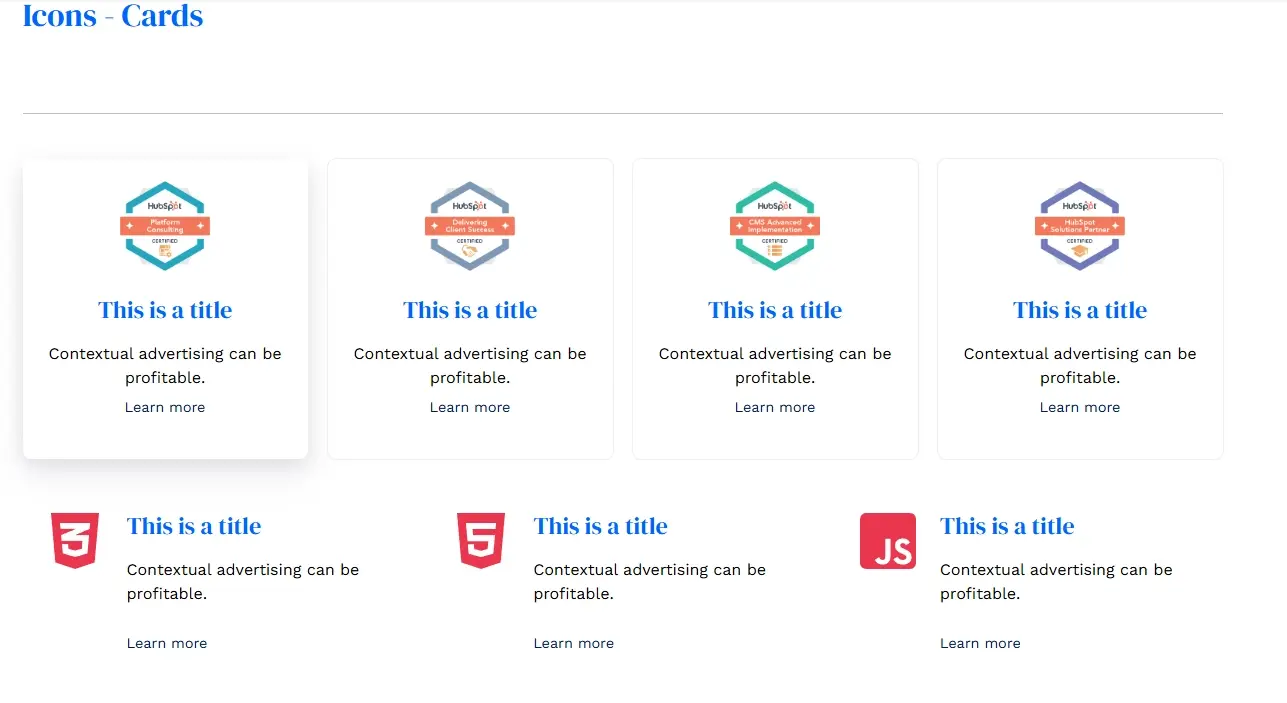Follow Learn more beside the JS icon
Screen dimensions: 1287x703
(980, 643)
